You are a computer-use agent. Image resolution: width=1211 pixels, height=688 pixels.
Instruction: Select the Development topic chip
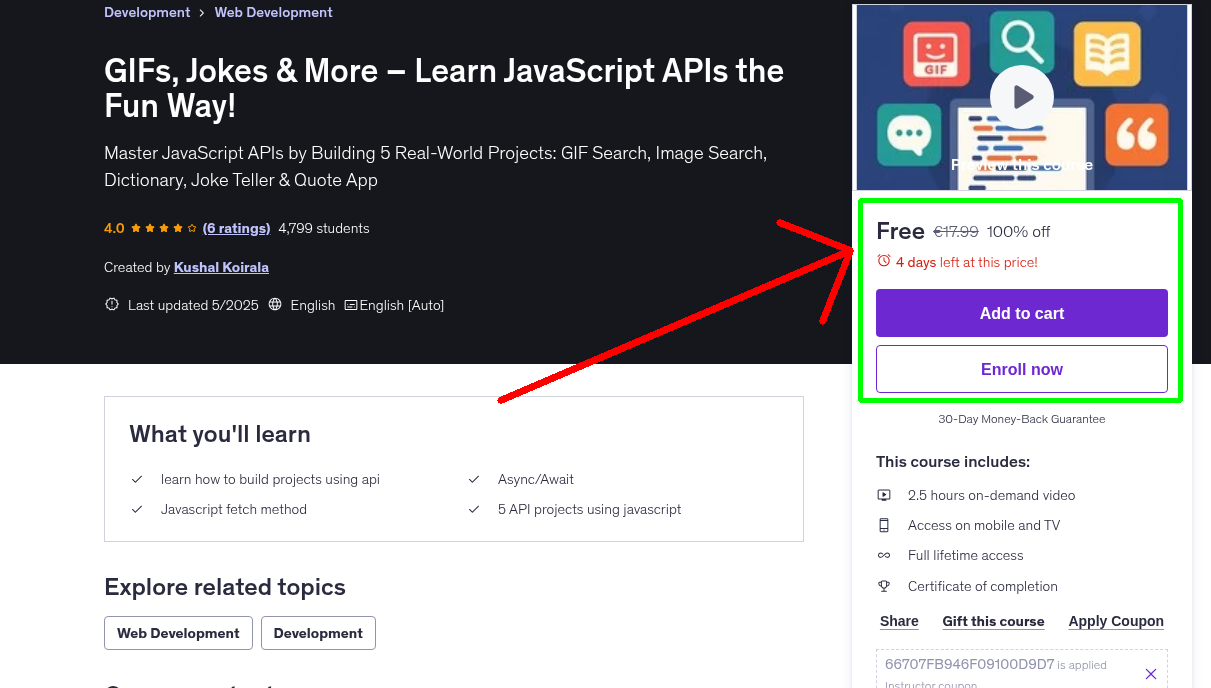[x=318, y=632]
